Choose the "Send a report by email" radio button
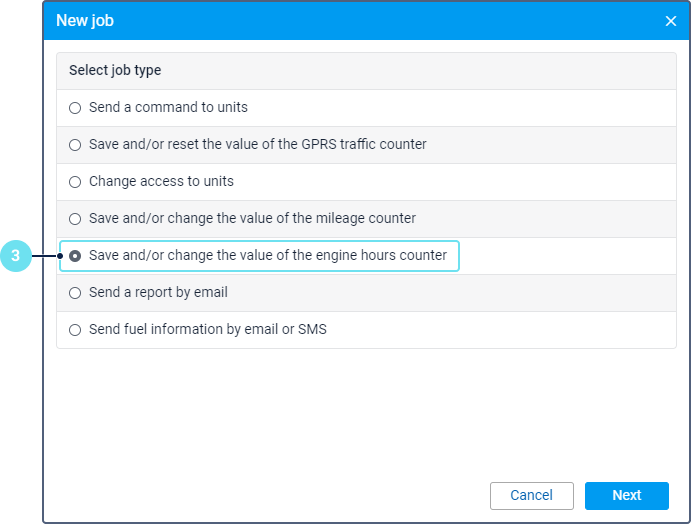Image resolution: width=691 pixels, height=524 pixels. [75, 293]
